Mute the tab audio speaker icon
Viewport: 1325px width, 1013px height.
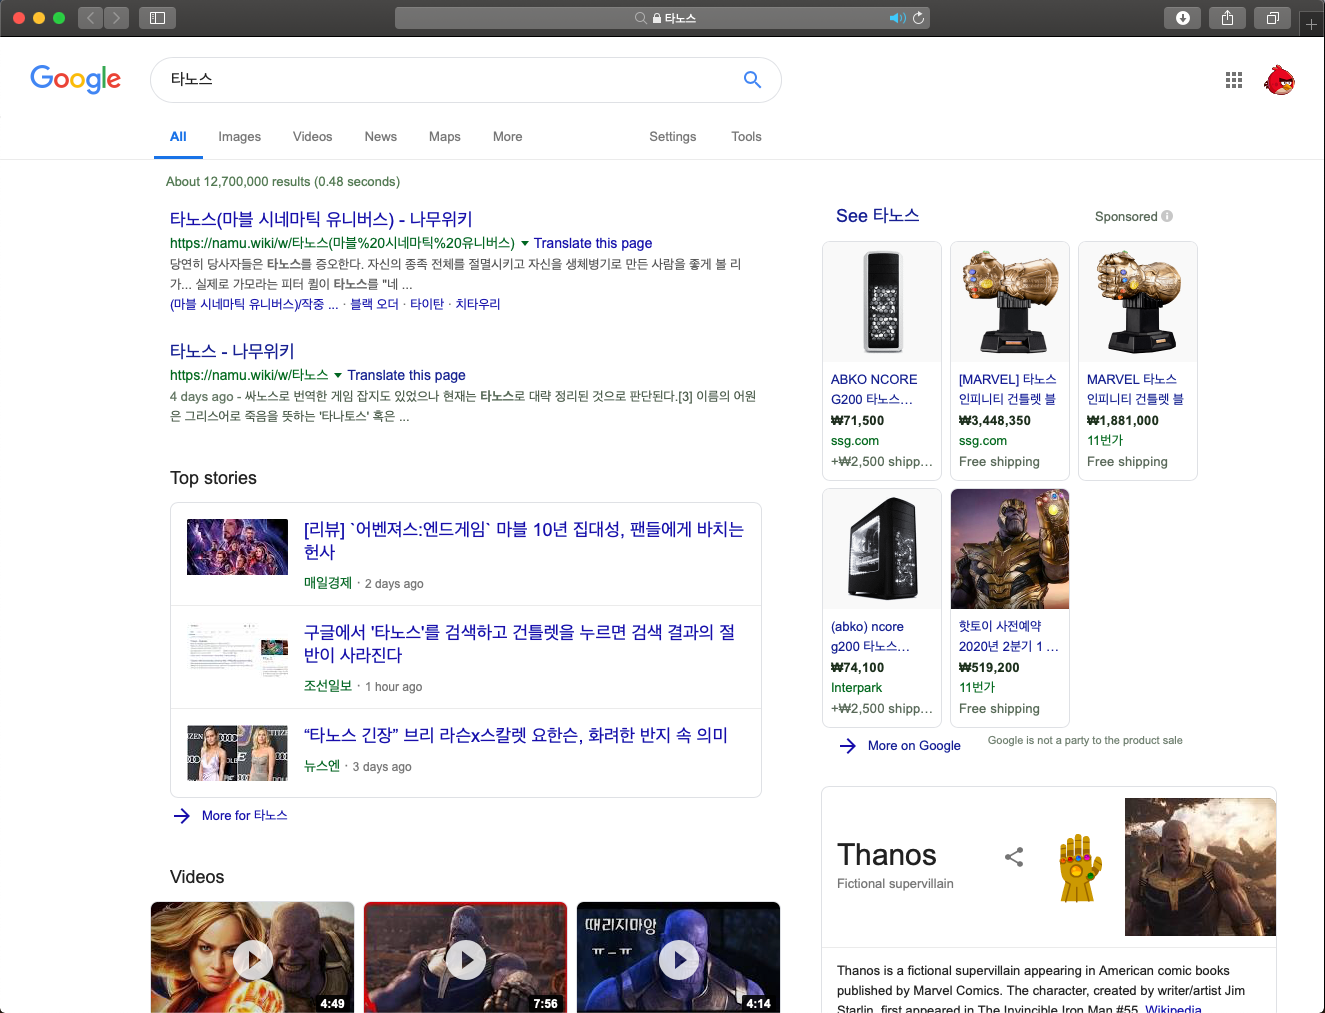897,18
